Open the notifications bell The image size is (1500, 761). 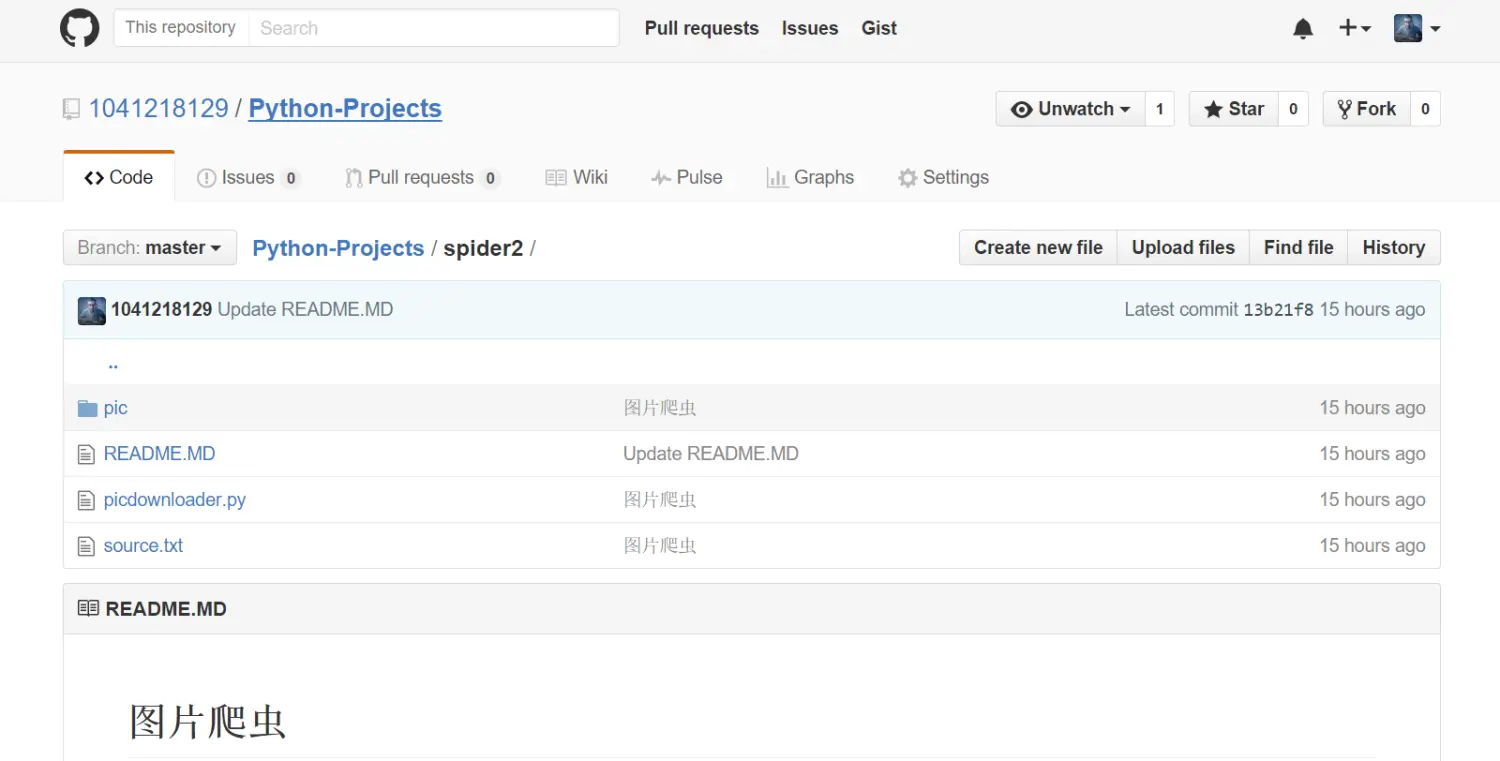pyautogui.click(x=1303, y=29)
